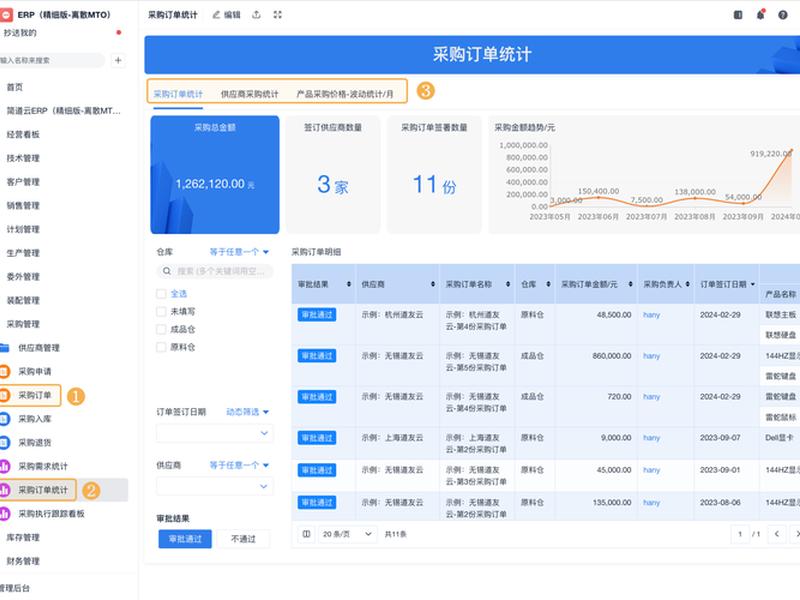
Task: Switch to 供应商采购统计 tab
Action: click(x=249, y=94)
